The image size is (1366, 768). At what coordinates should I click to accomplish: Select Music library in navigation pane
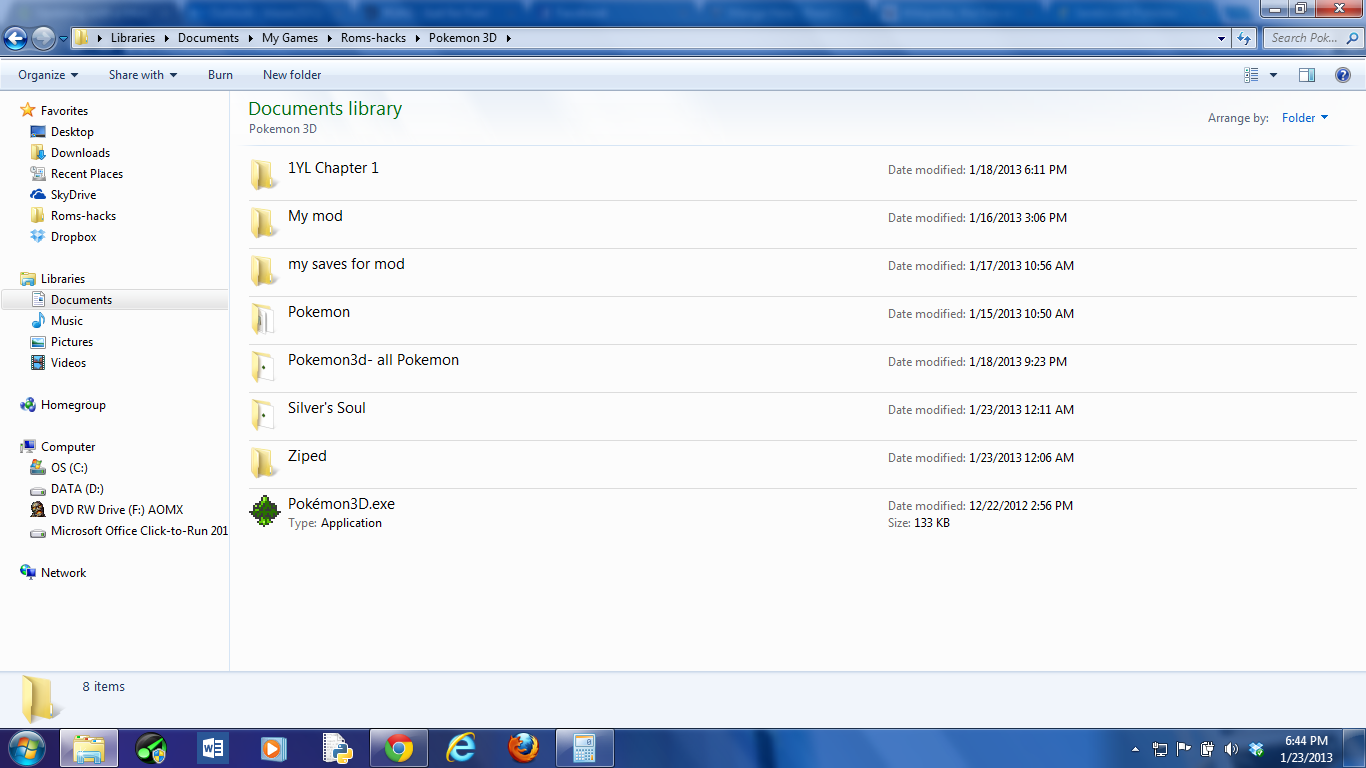67,321
